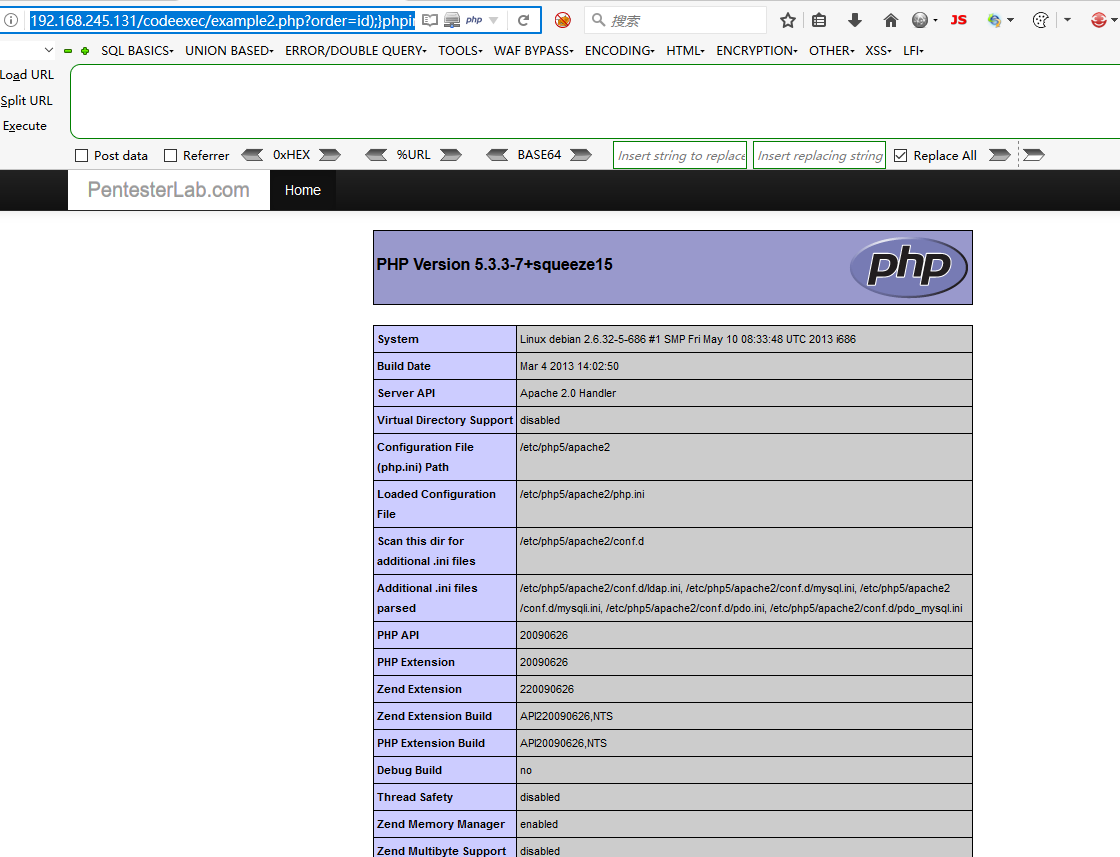The height and width of the screenshot is (857, 1120).
Task: Click the cookie editor extension icon
Action: point(1041,20)
